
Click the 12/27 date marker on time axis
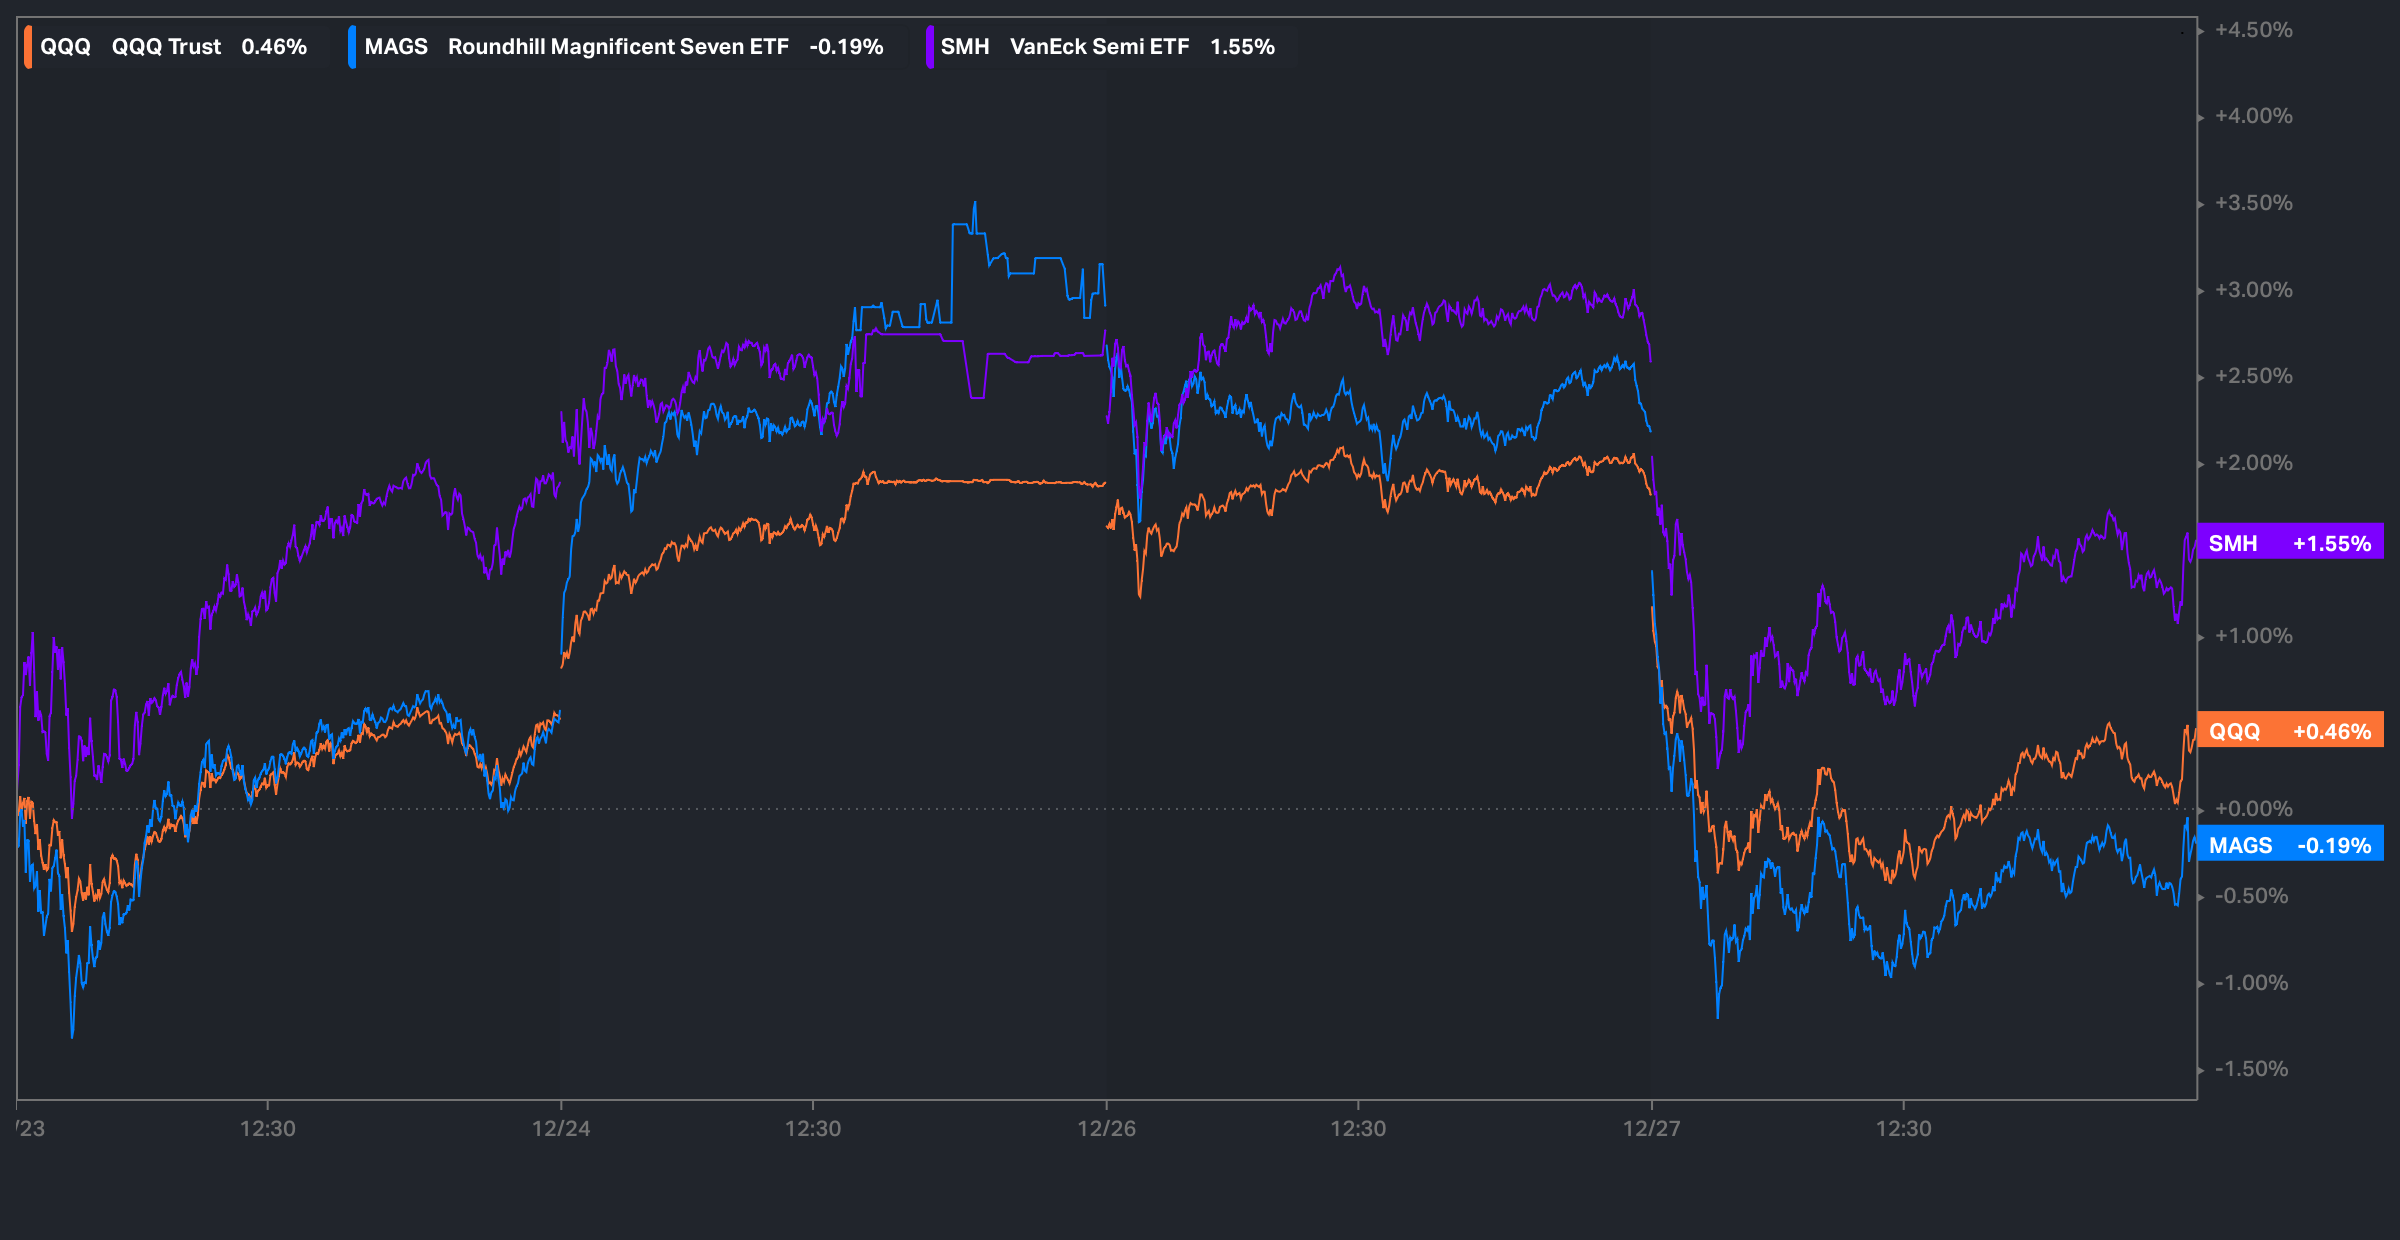(x=1651, y=1129)
